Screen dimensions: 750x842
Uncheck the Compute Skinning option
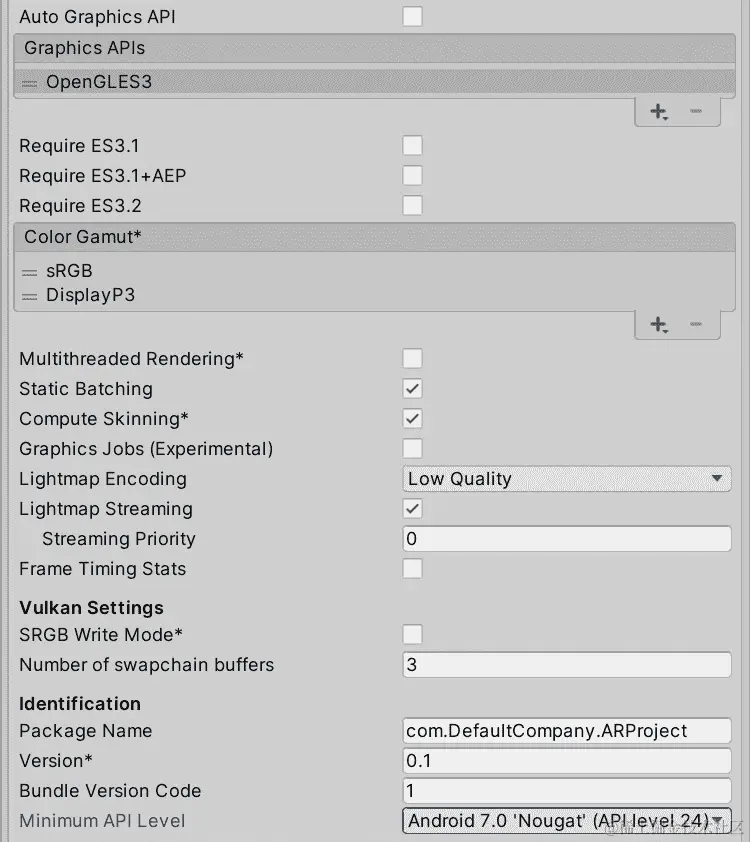coord(412,418)
